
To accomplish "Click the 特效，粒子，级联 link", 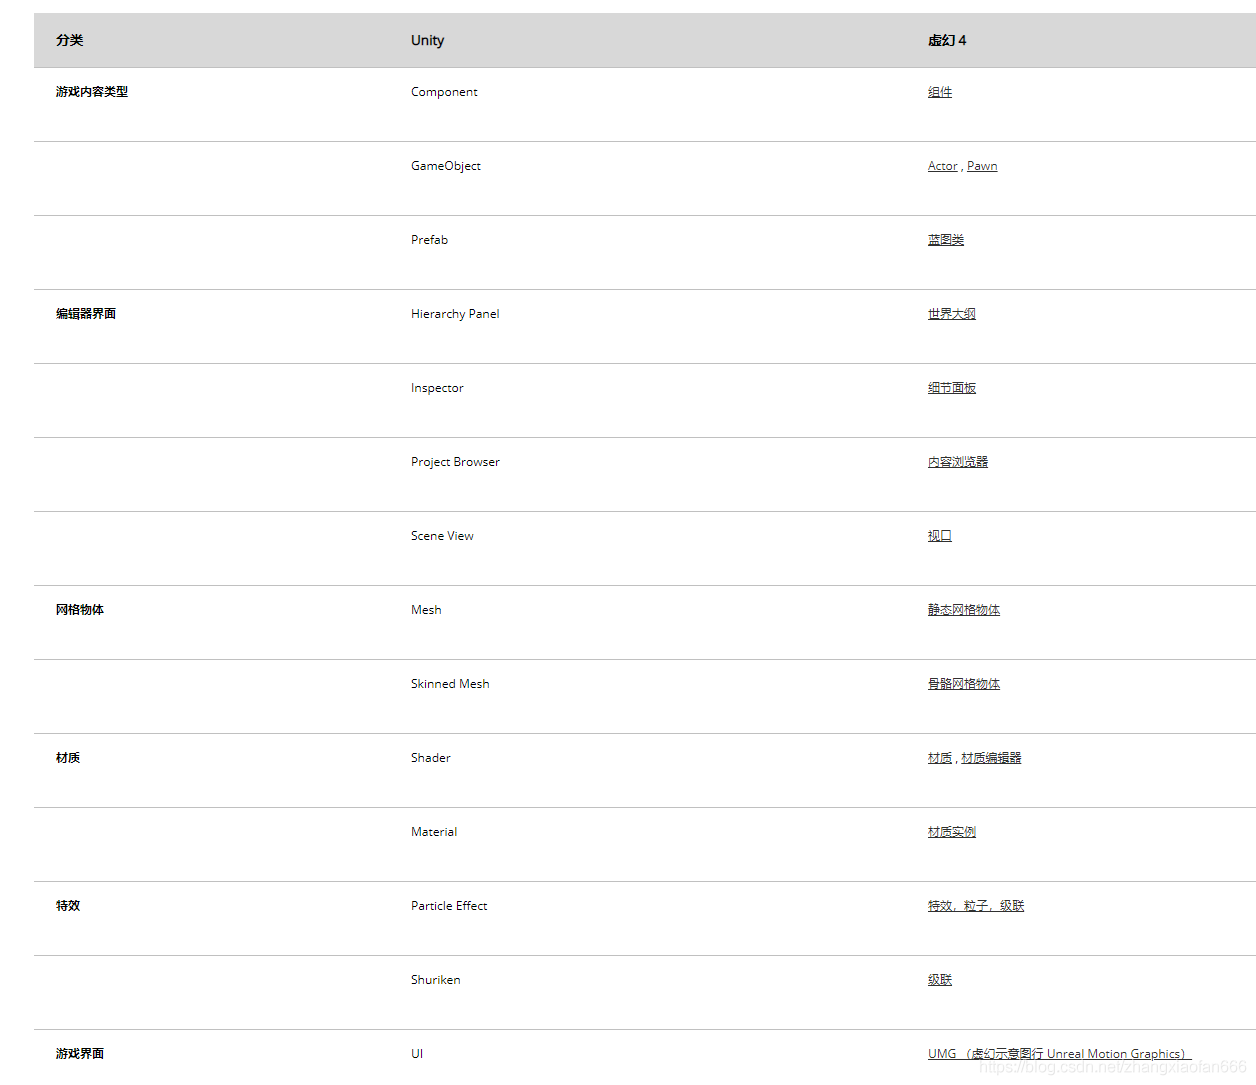I will coord(975,906).
